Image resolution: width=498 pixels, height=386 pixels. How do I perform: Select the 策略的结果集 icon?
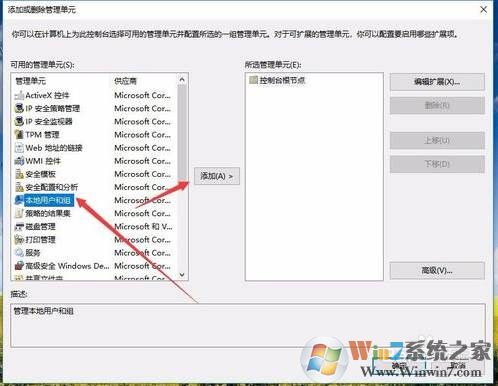(x=19, y=213)
